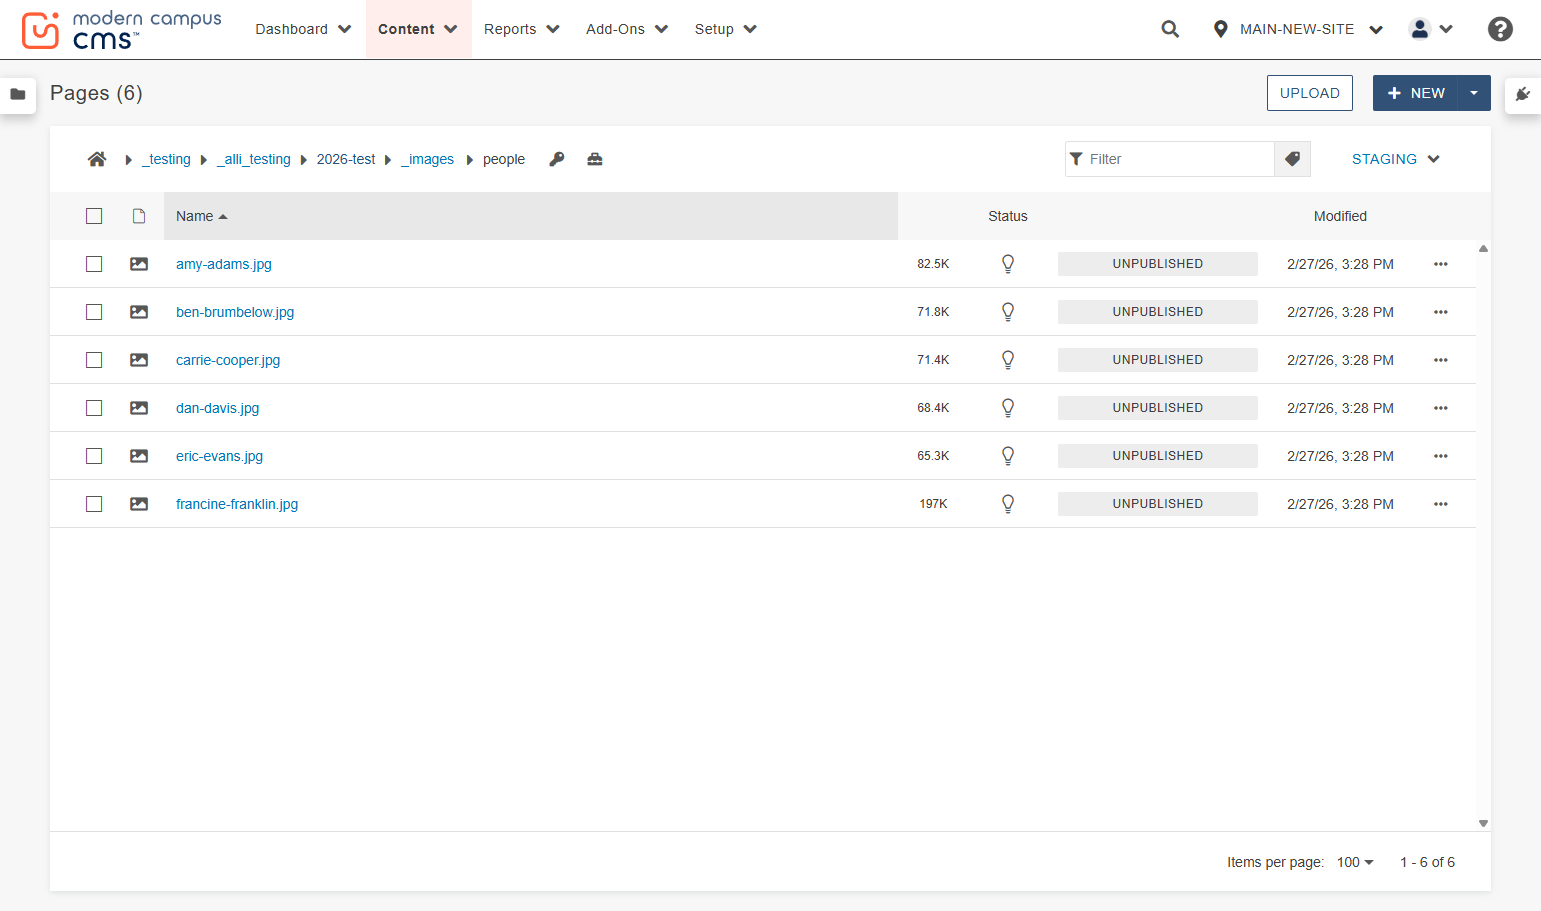Open the user account dropdown
This screenshot has height=911, width=1541.
pyautogui.click(x=1431, y=29)
